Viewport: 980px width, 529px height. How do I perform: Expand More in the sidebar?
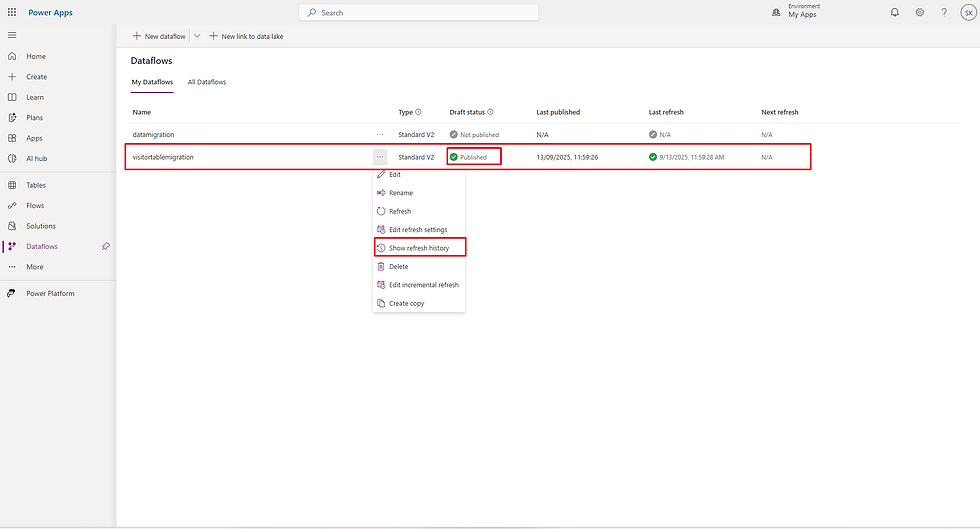coord(34,267)
